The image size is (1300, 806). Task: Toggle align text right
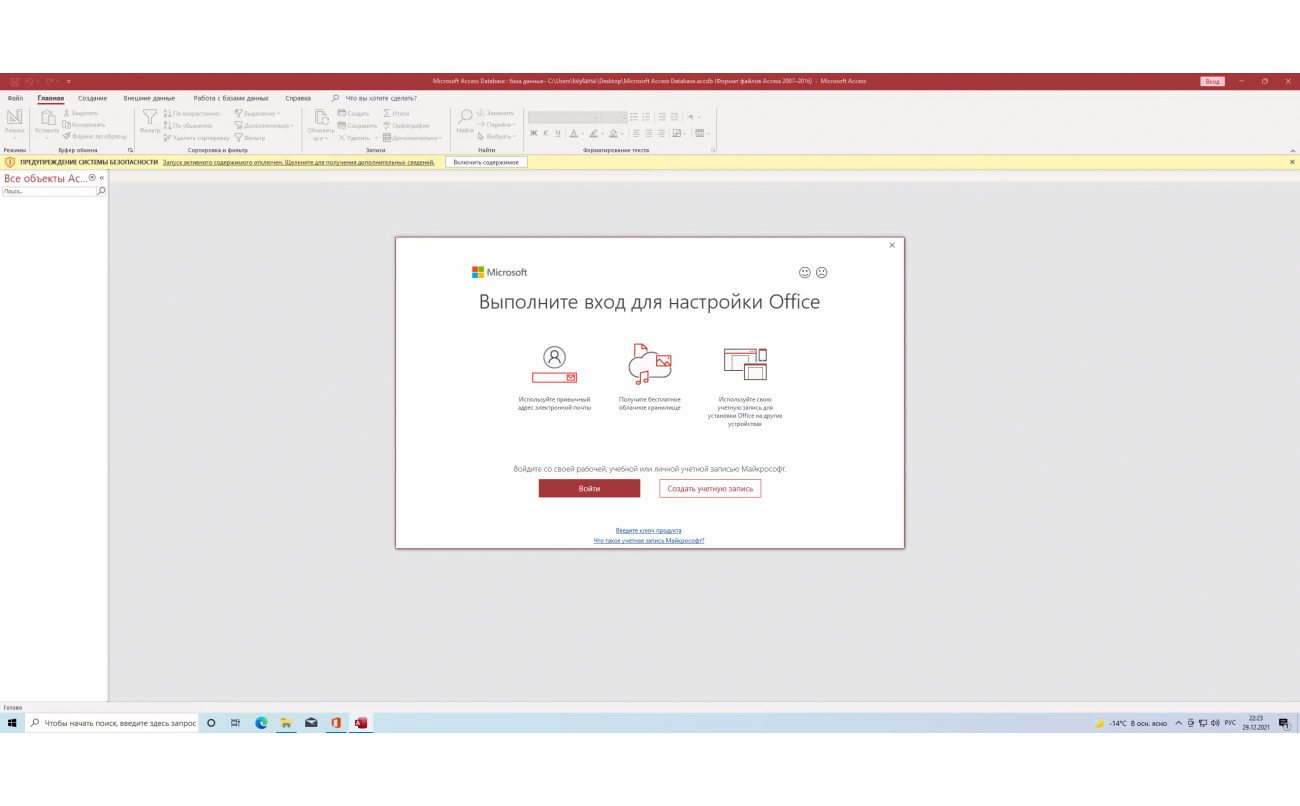[662, 133]
